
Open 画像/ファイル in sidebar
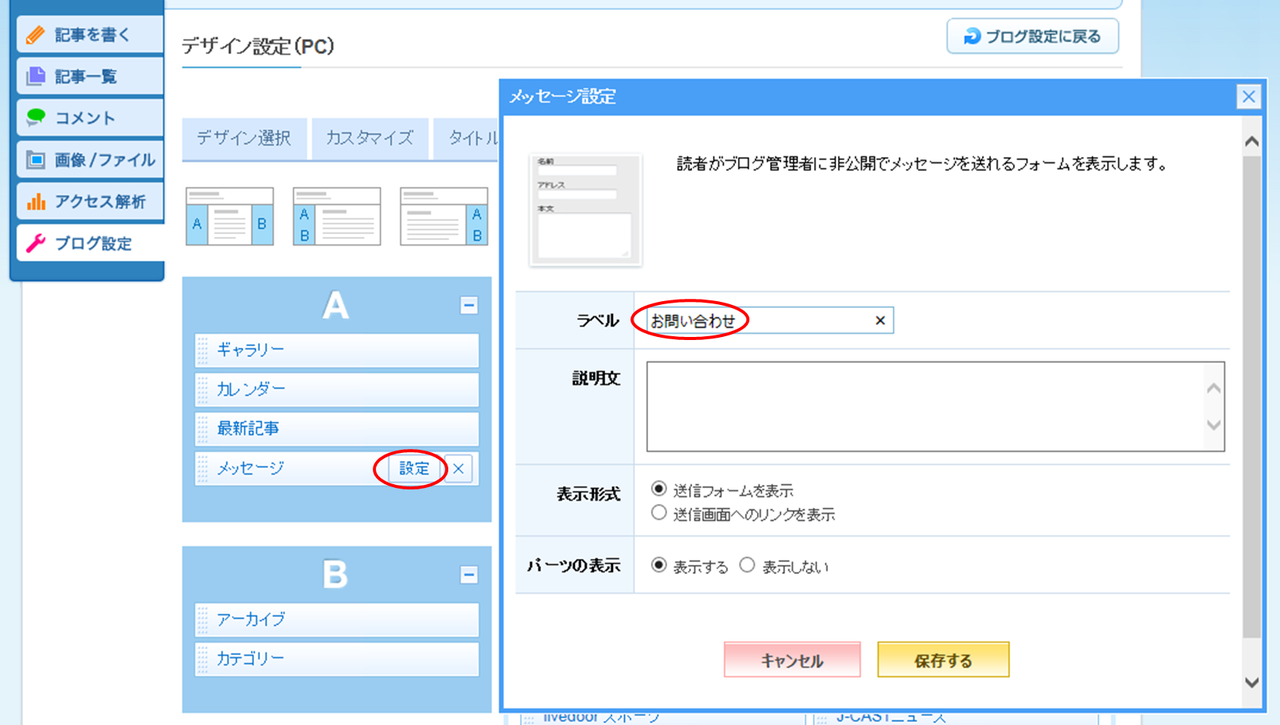(90, 159)
